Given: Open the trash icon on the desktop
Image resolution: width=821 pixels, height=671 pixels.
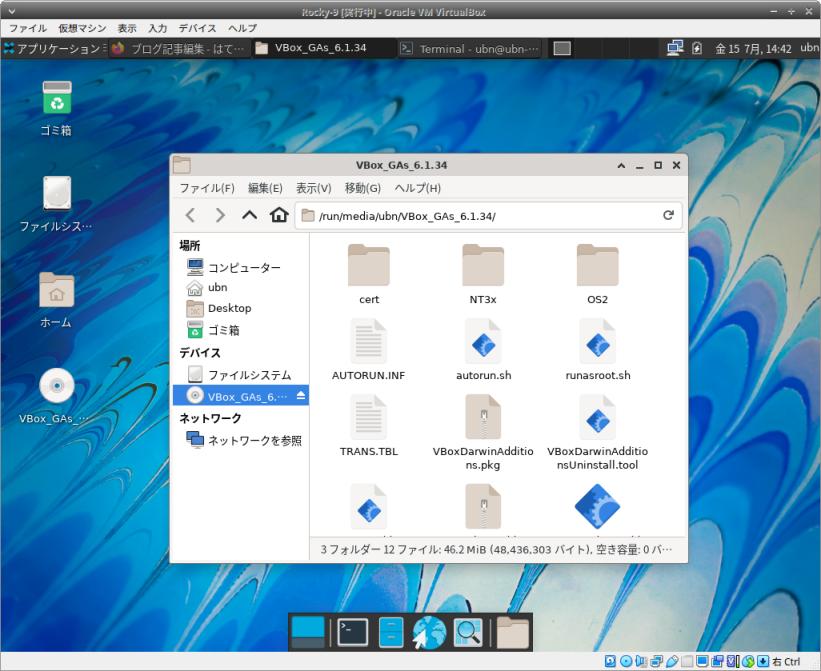Looking at the screenshot, I should pyautogui.click(x=57, y=109).
